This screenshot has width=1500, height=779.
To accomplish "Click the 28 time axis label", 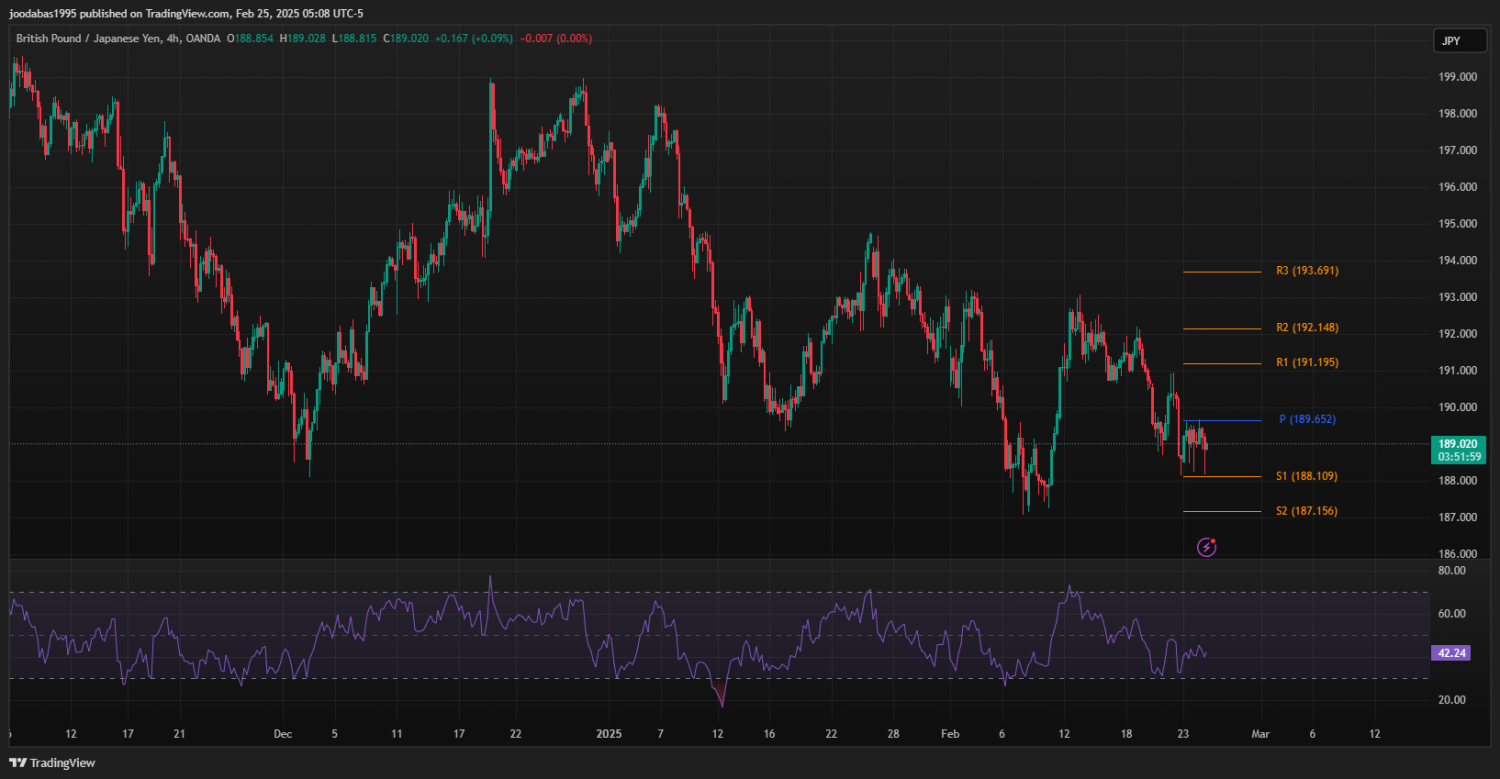I will [x=893, y=733].
